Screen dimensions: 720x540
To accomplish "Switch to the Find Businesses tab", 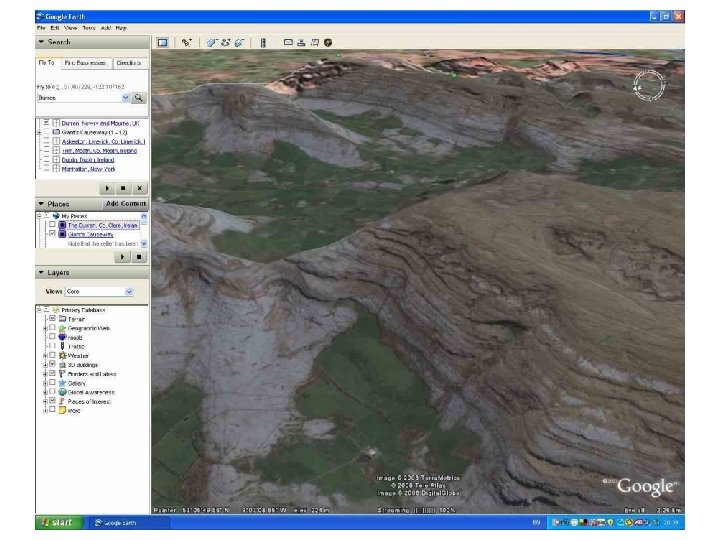I will [x=85, y=63].
